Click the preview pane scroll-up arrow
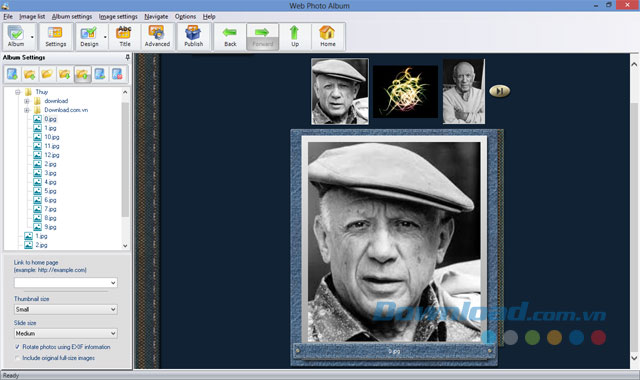The width and height of the screenshot is (640, 380). coord(634,64)
